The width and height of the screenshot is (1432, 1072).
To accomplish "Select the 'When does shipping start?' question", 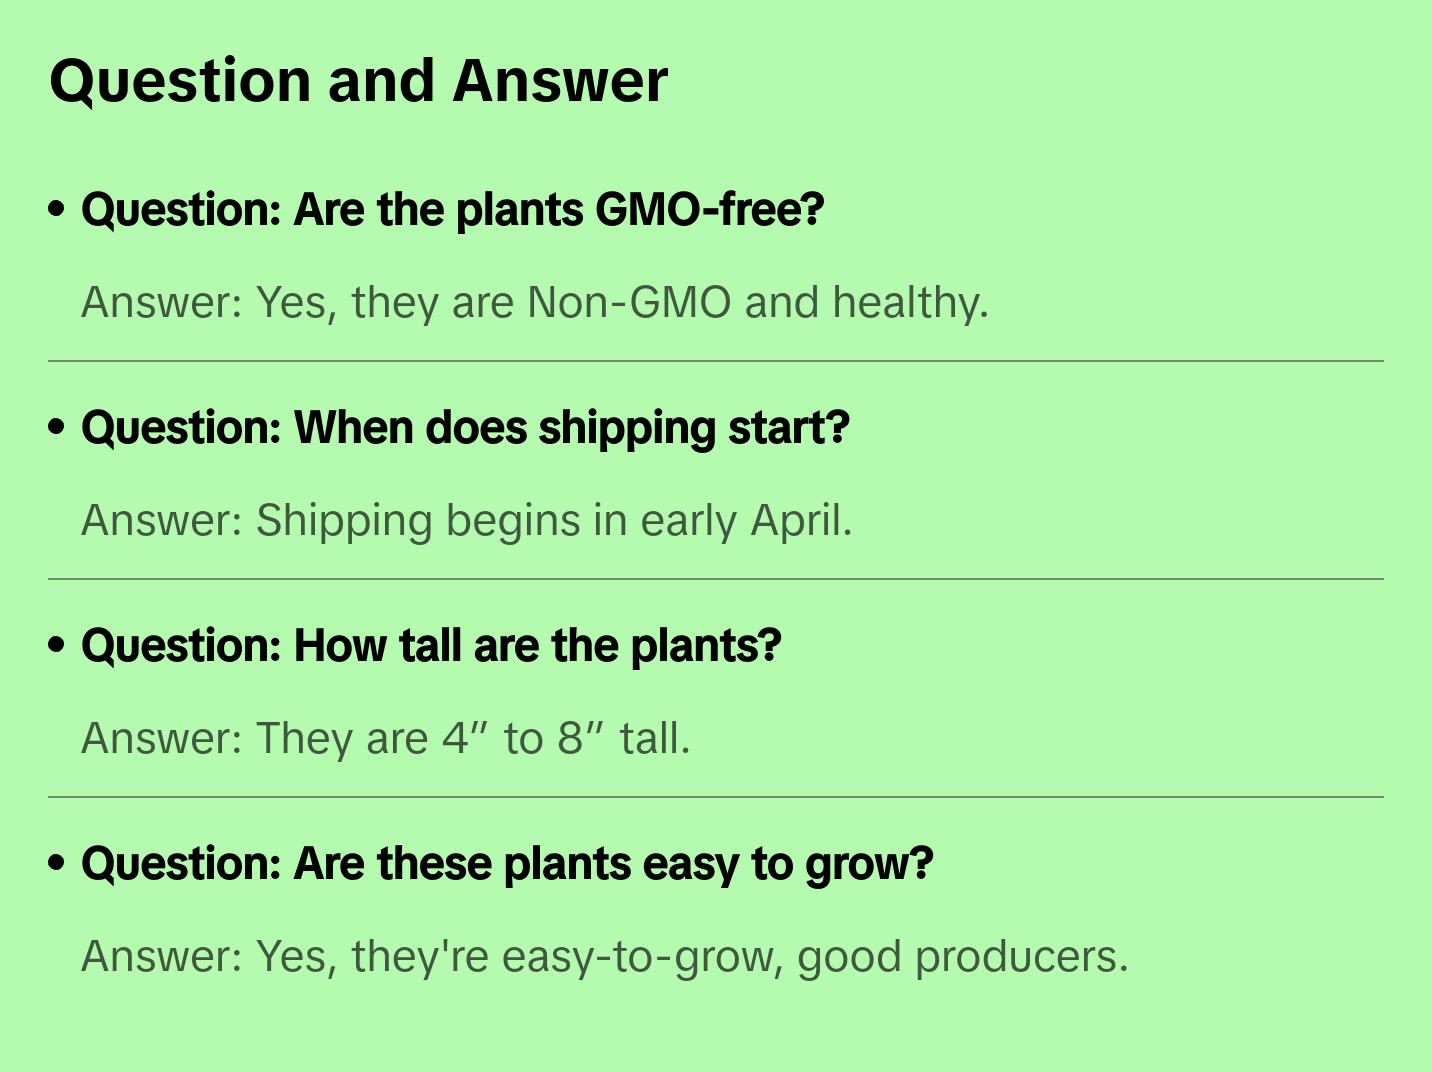I will pyautogui.click(x=465, y=428).
